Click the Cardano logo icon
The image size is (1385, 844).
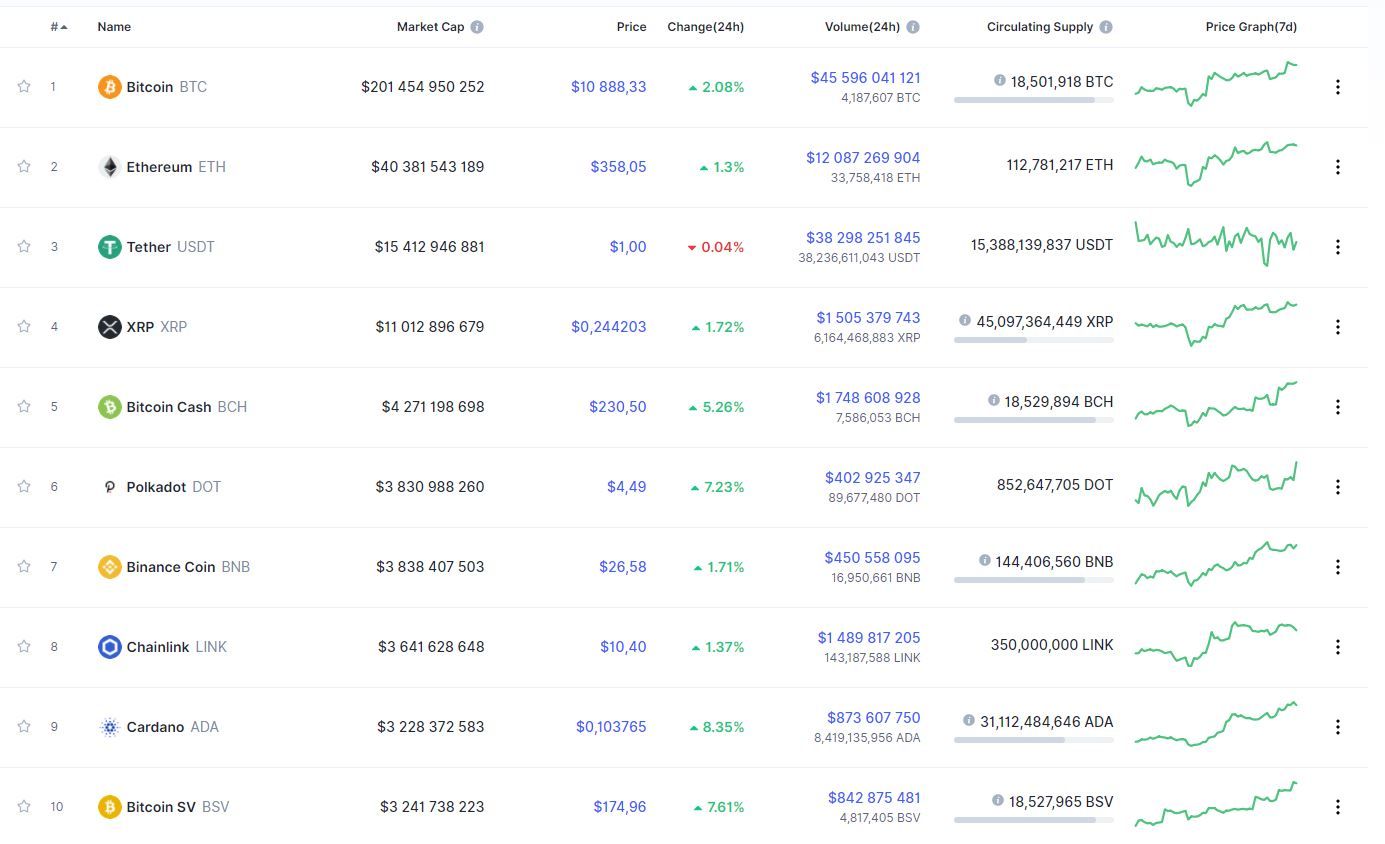(109, 727)
